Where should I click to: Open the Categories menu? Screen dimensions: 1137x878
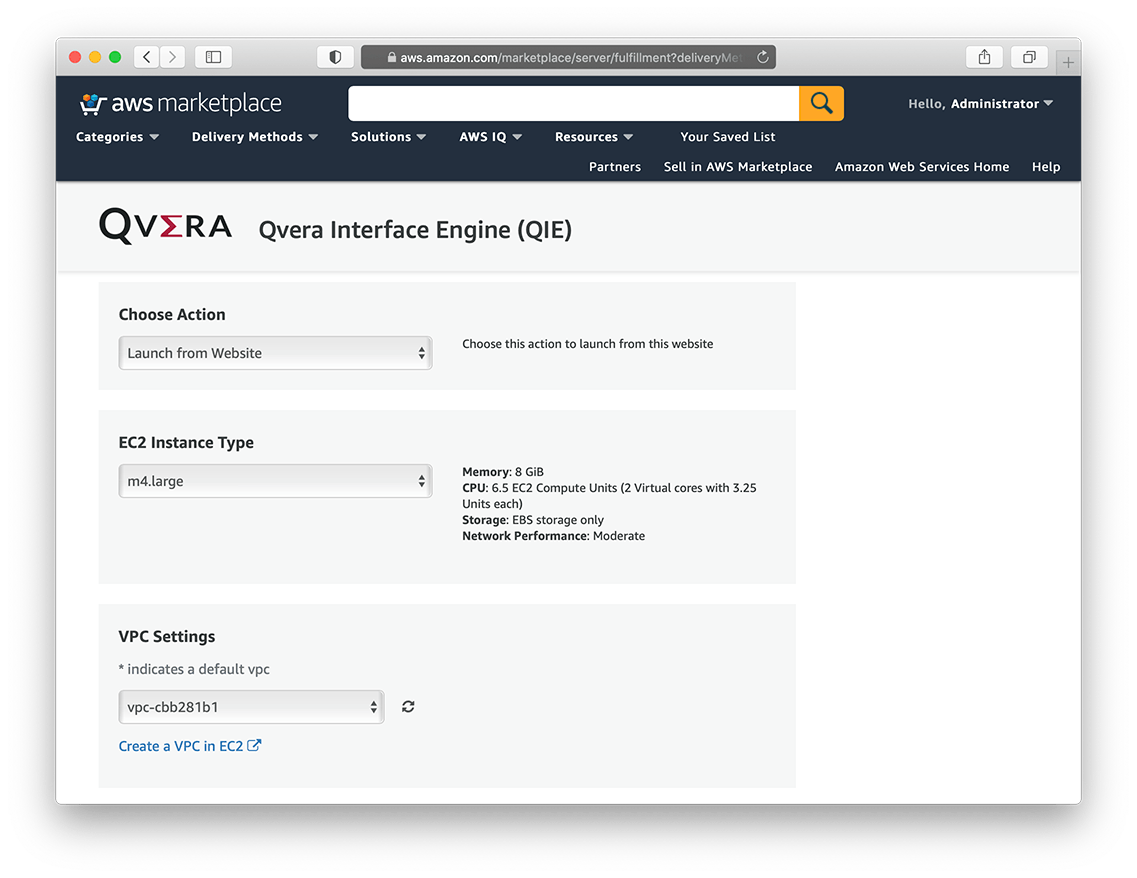pos(117,136)
